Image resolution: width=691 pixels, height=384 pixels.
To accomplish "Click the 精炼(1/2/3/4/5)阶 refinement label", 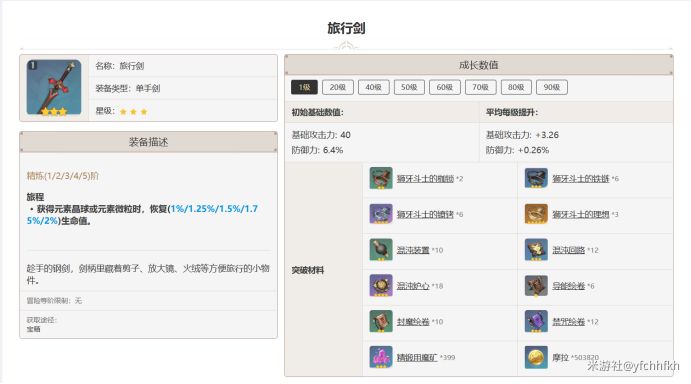I will pyautogui.click(x=63, y=176).
